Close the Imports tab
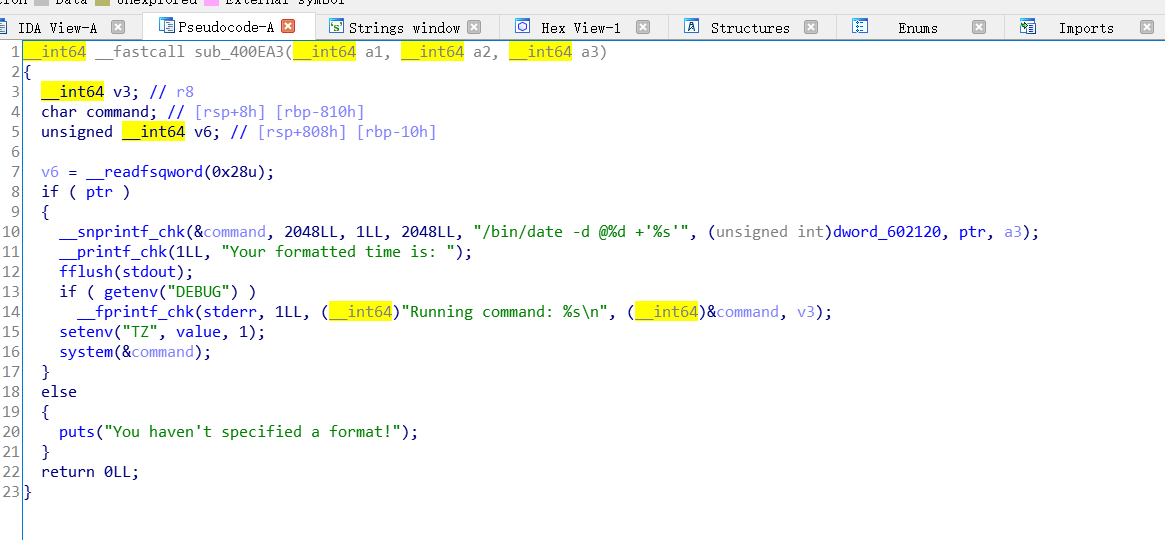This screenshot has width=1165, height=540. pyautogui.click(x=1146, y=27)
